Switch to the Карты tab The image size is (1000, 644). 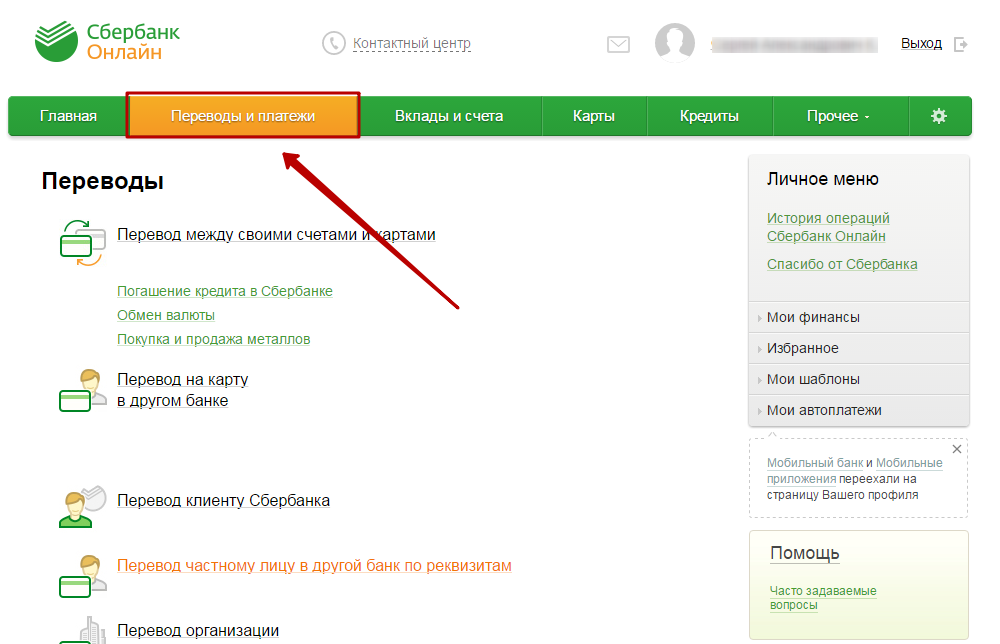[594, 116]
